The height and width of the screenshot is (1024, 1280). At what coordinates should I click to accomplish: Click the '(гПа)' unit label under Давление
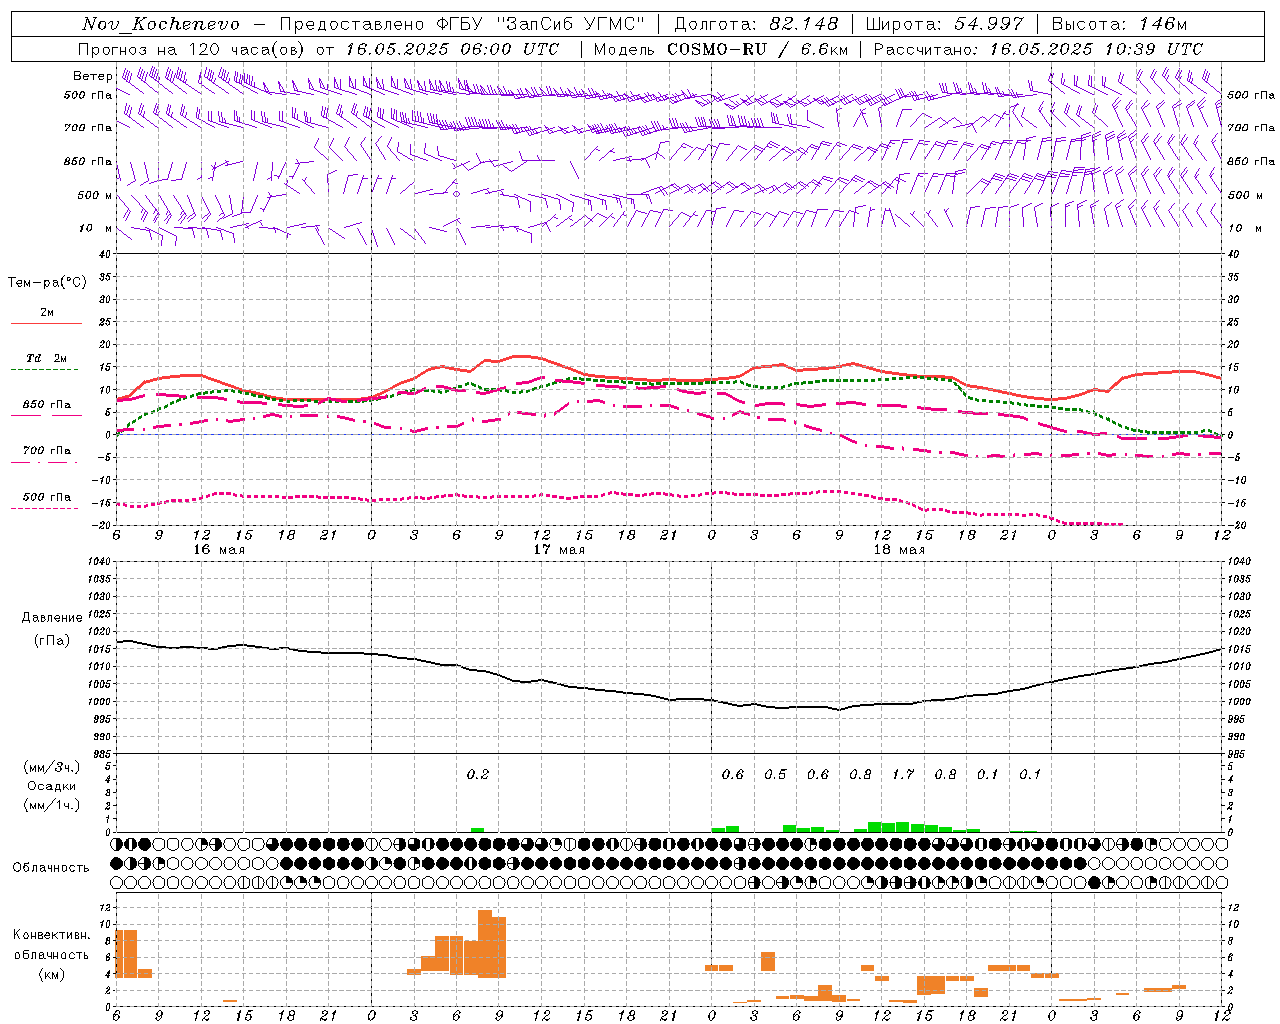click(52, 641)
